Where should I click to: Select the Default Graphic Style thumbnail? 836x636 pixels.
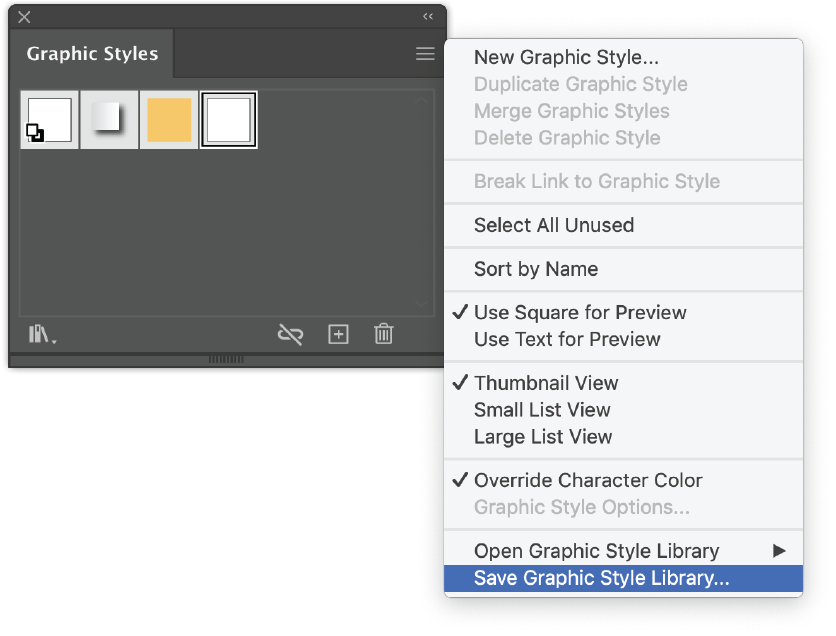click(x=50, y=120)
